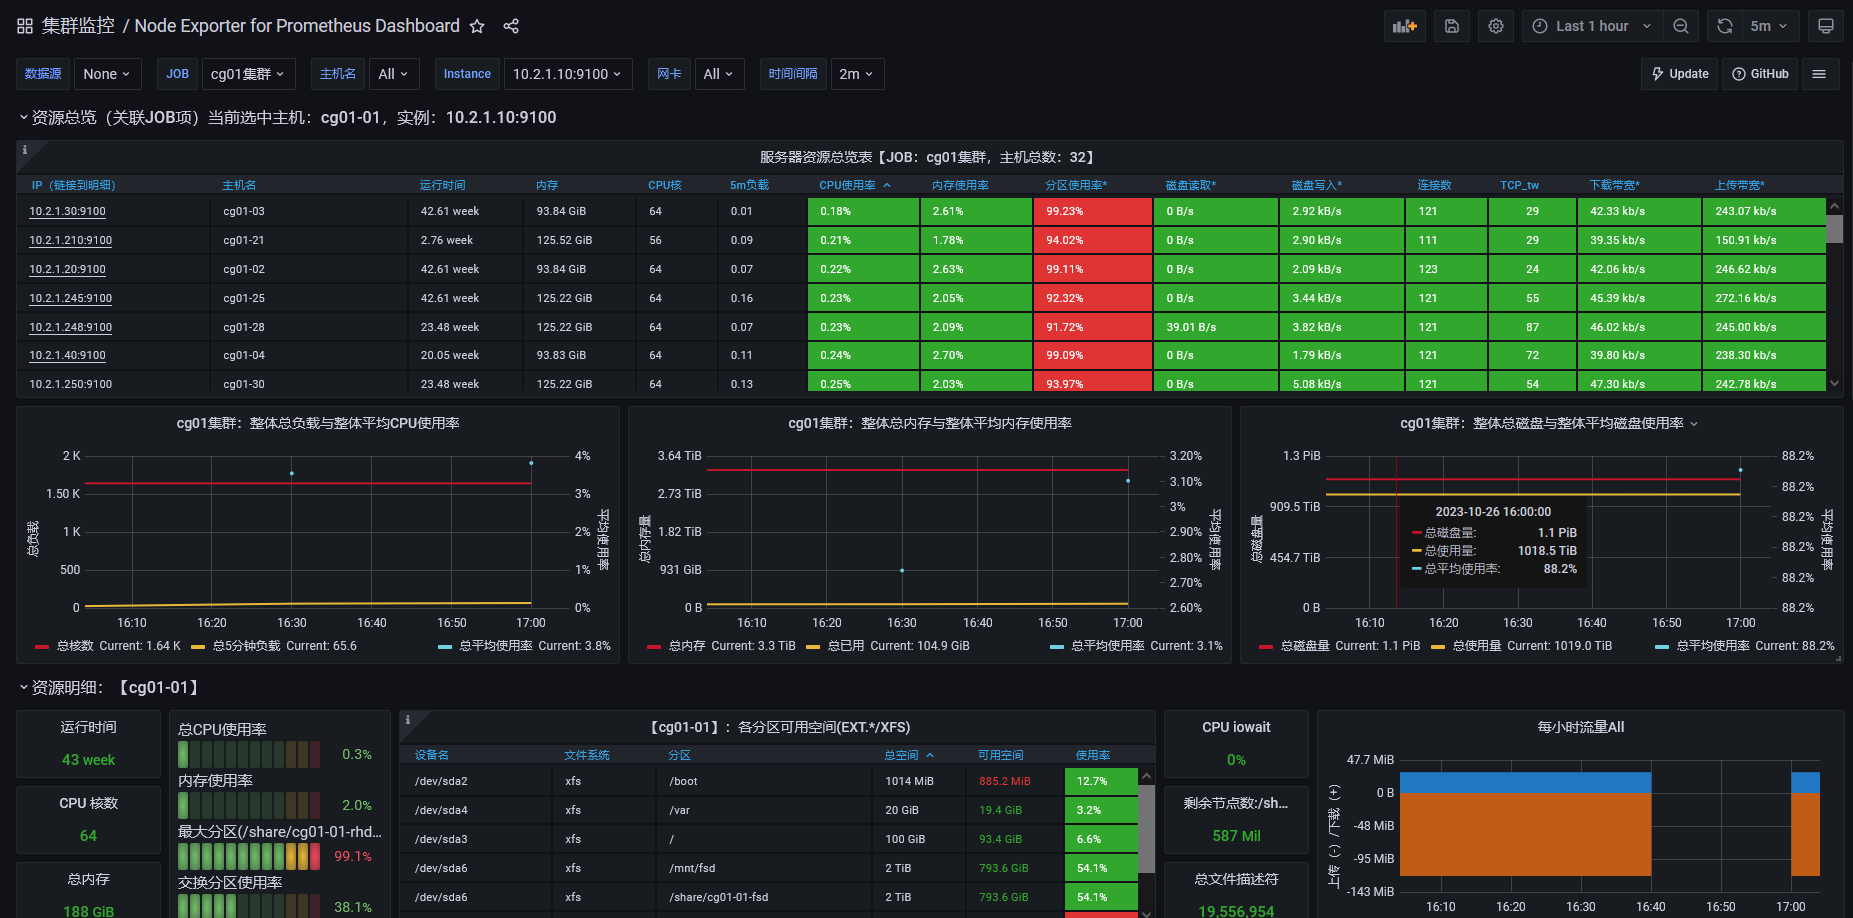Open the 10.2.1.248:9100 detail link
This screenshot has height=918, width=1853.
point(70,327)
